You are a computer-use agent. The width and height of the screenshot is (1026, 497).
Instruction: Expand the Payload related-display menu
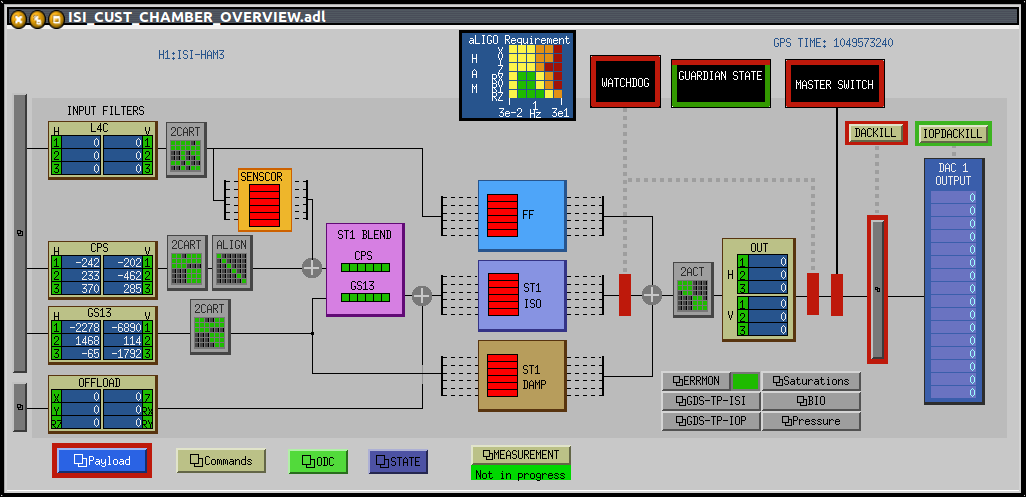[102, 460]
